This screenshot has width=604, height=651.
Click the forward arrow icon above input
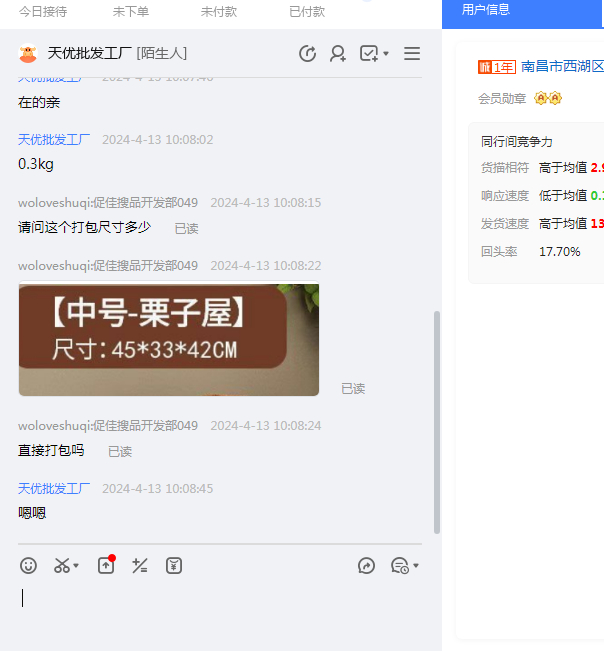tap(366, 566)
